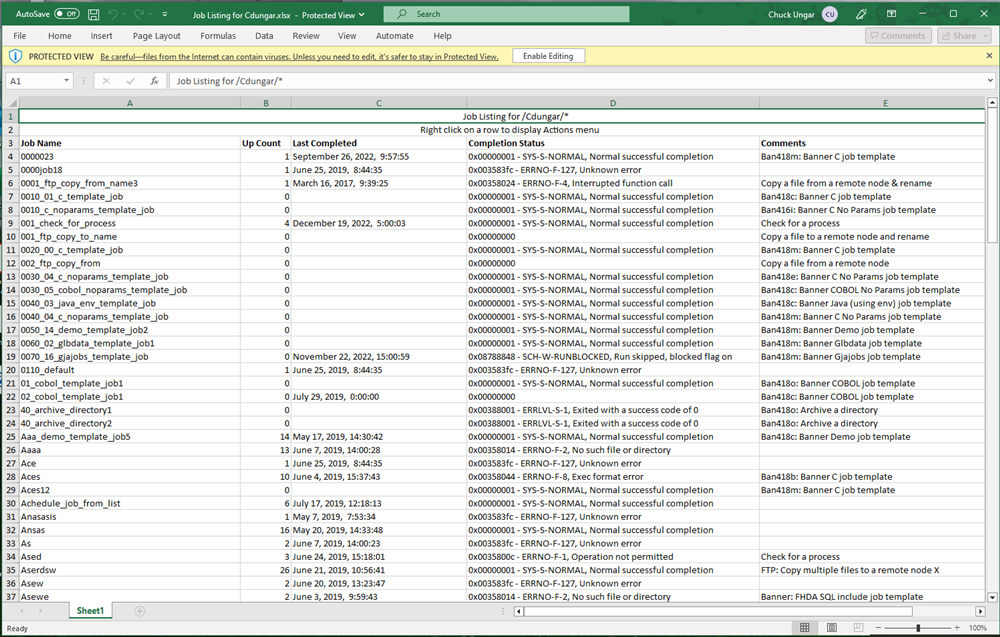Image resolution: width=1000 pixels, height=637 pixels.
Task: Click the Insert Function fx icon
Action: click(154, 81)
